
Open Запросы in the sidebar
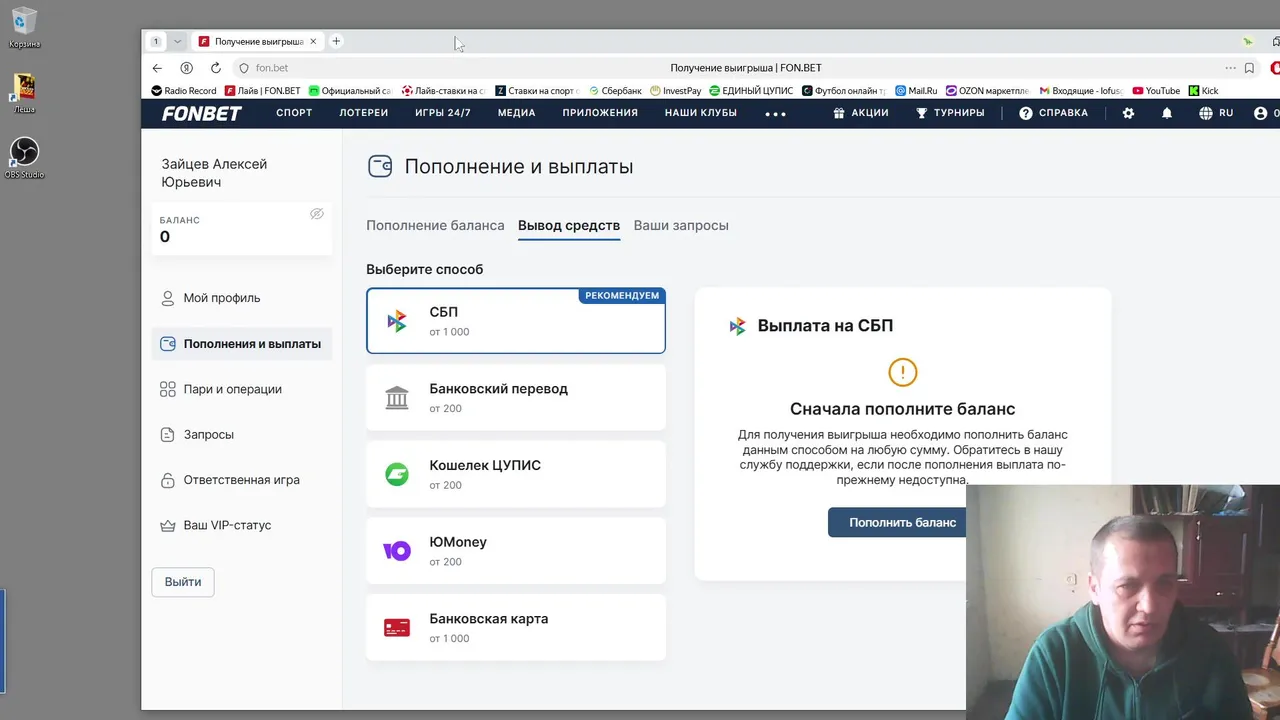click(242, 434)
